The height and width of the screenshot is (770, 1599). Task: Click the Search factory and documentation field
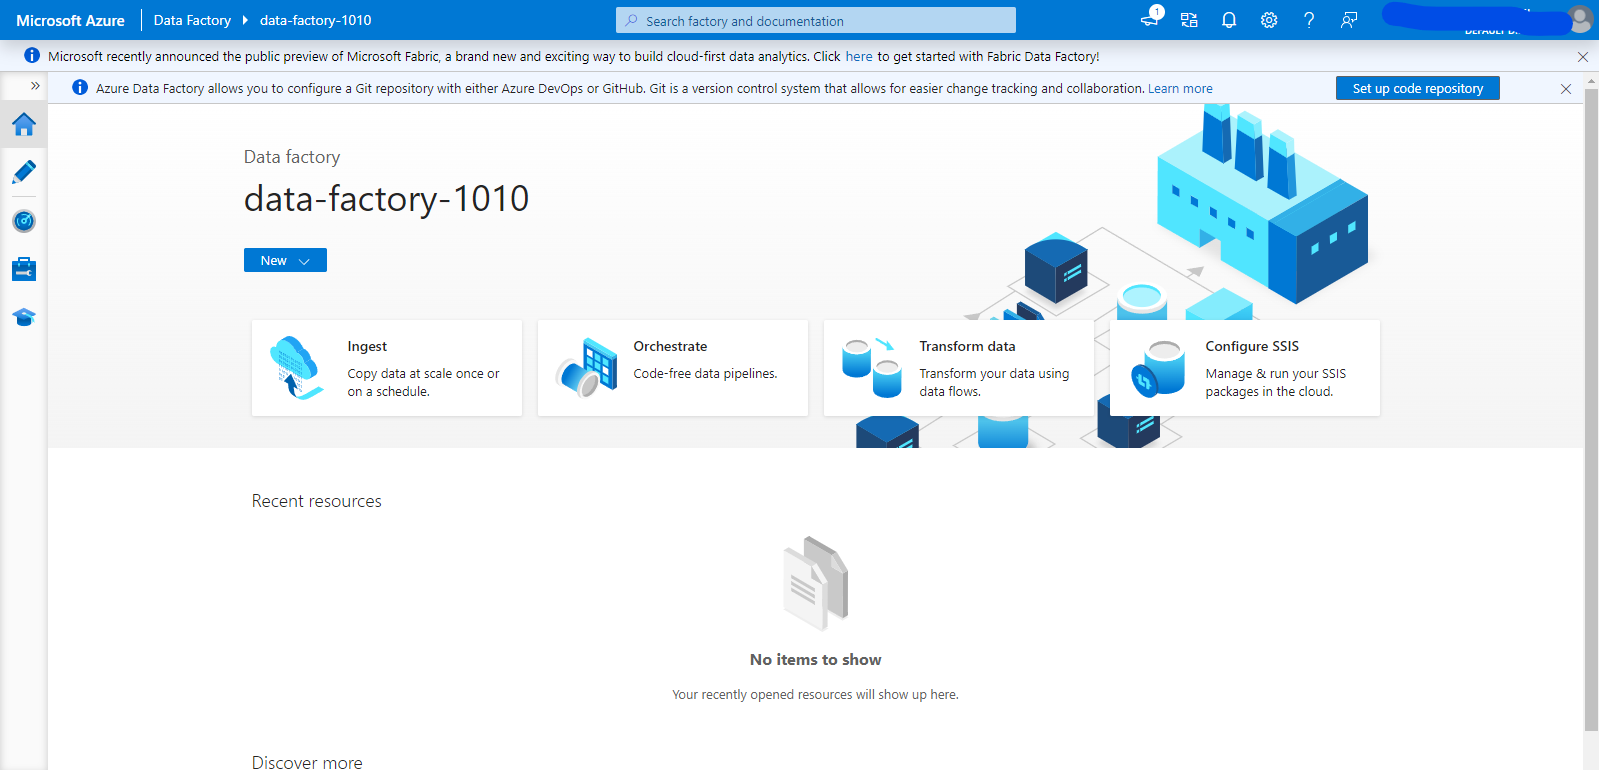[816, 20]
